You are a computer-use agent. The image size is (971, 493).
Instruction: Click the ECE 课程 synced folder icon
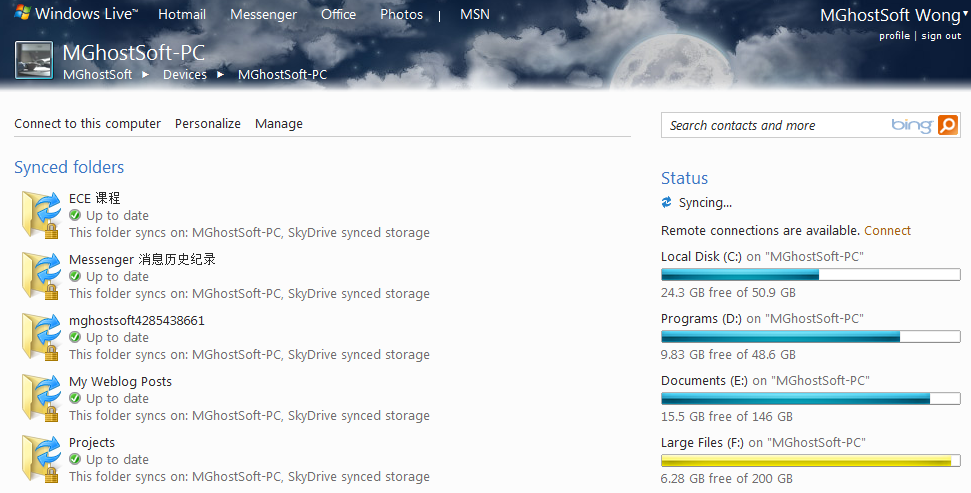coord(41,214)
